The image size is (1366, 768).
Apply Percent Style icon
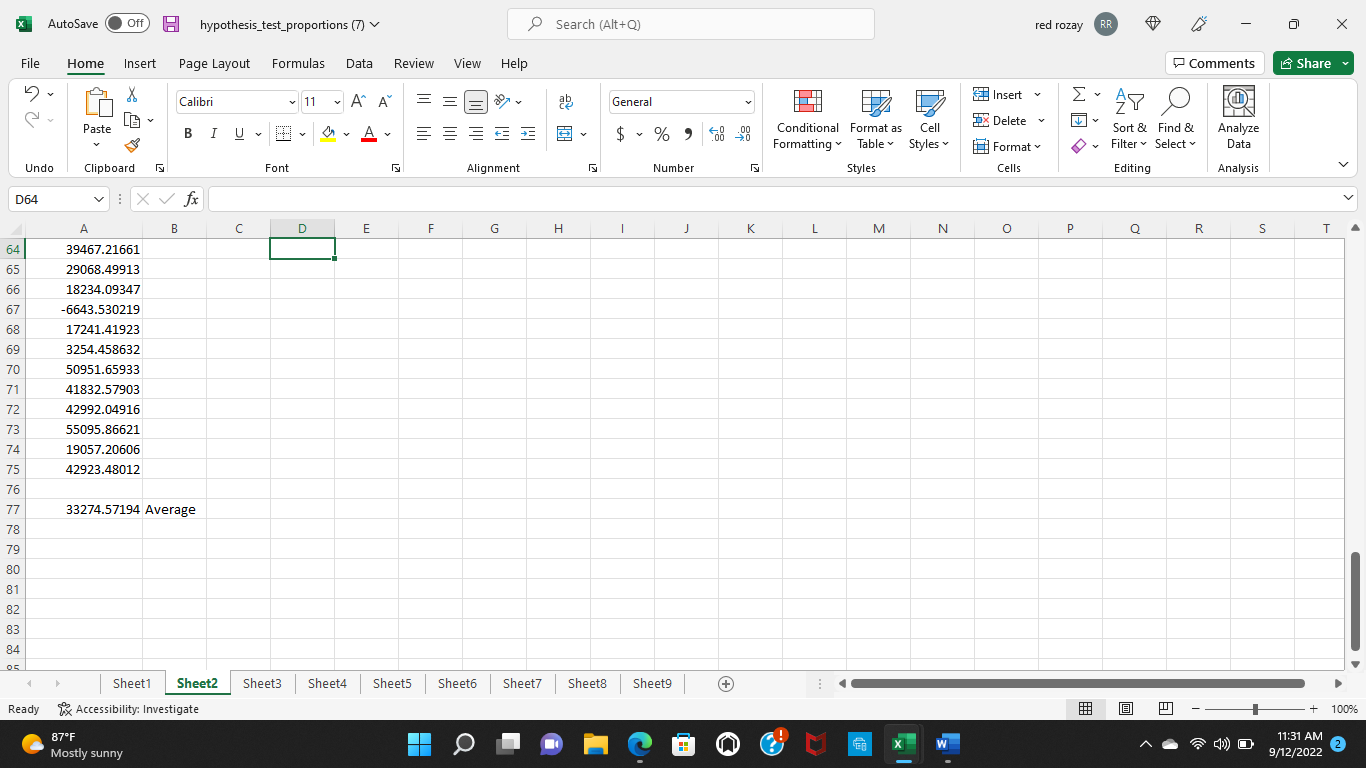click(662, 133)
